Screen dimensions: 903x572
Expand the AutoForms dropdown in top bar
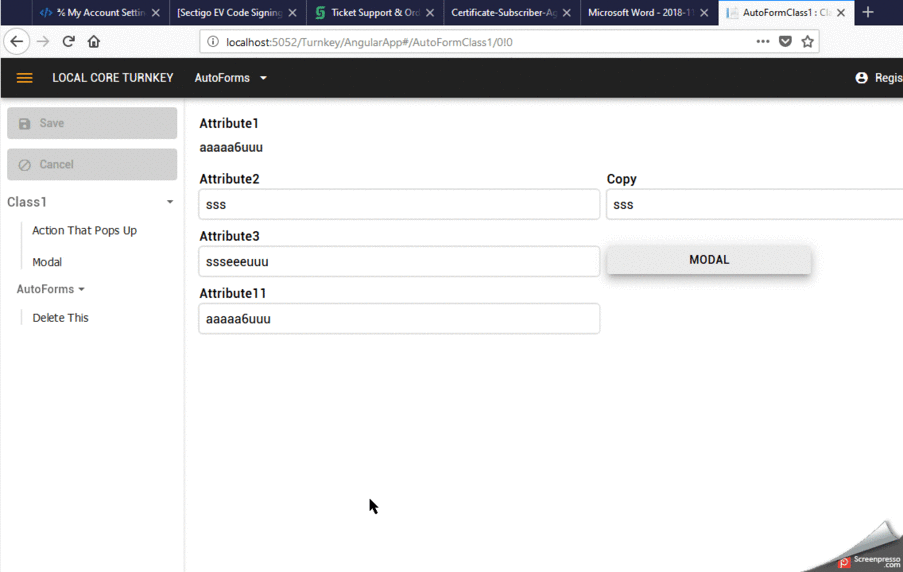pyautogui.click(x=231, y=78)
